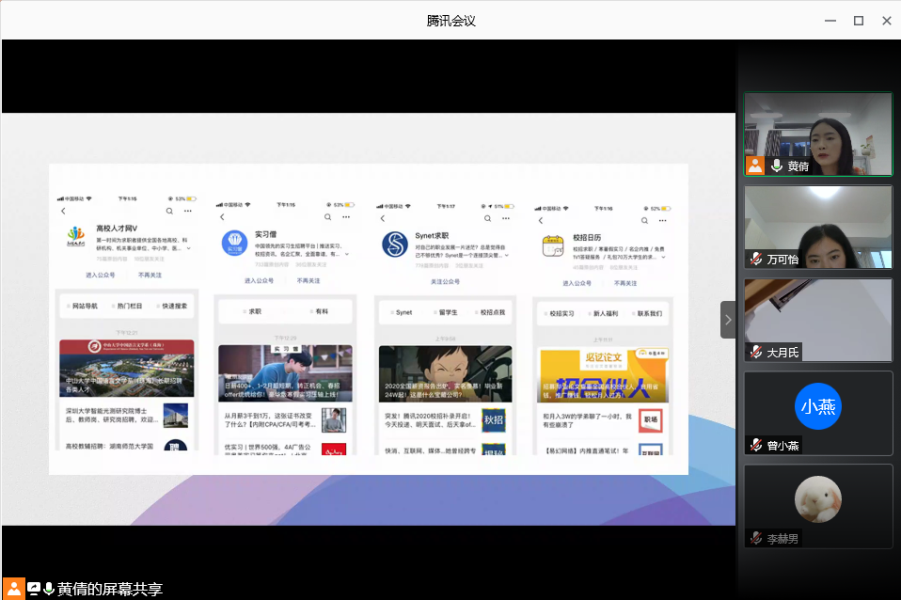Click 李赫男's rabbit avatar
Image resolution: width=901 pixels, height=600 pixels.
click(818, 499)
